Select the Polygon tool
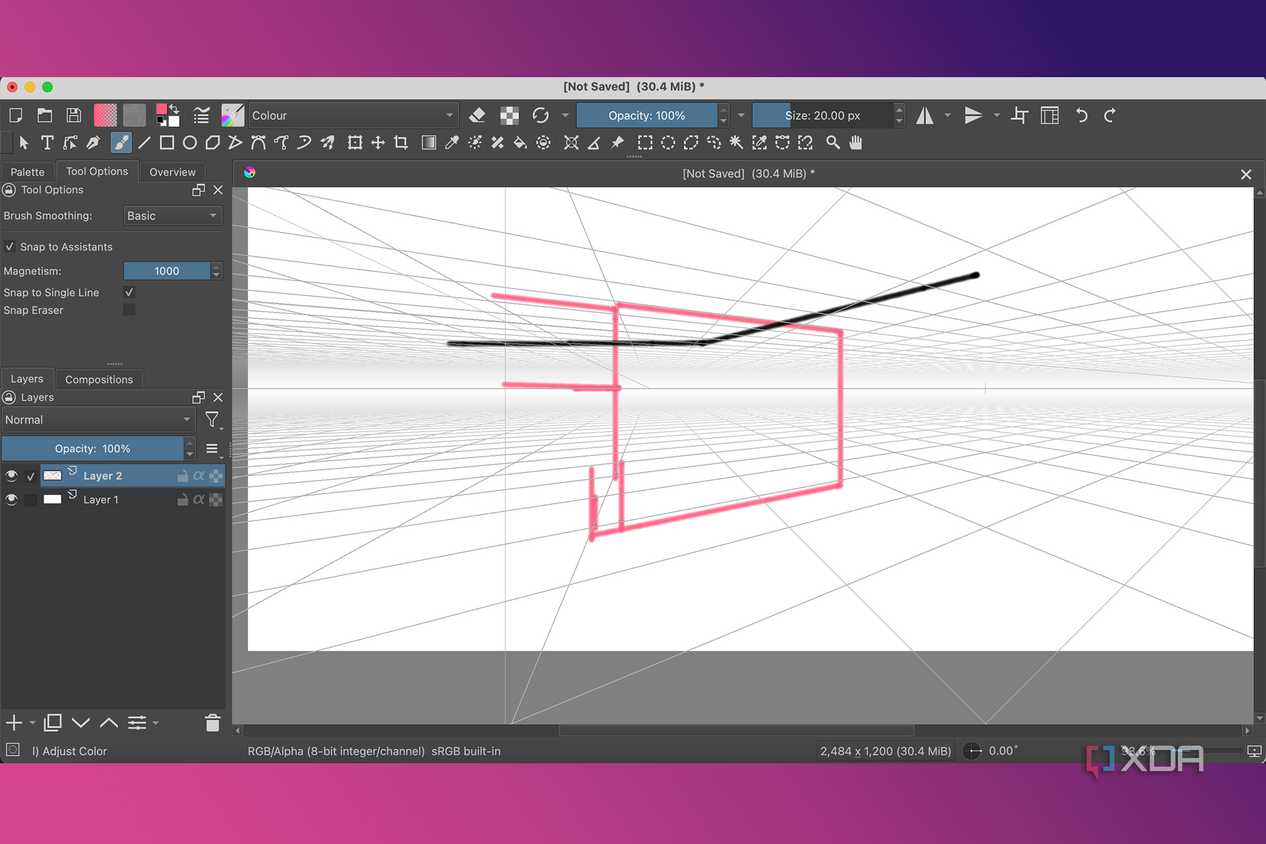 point(212,143)
